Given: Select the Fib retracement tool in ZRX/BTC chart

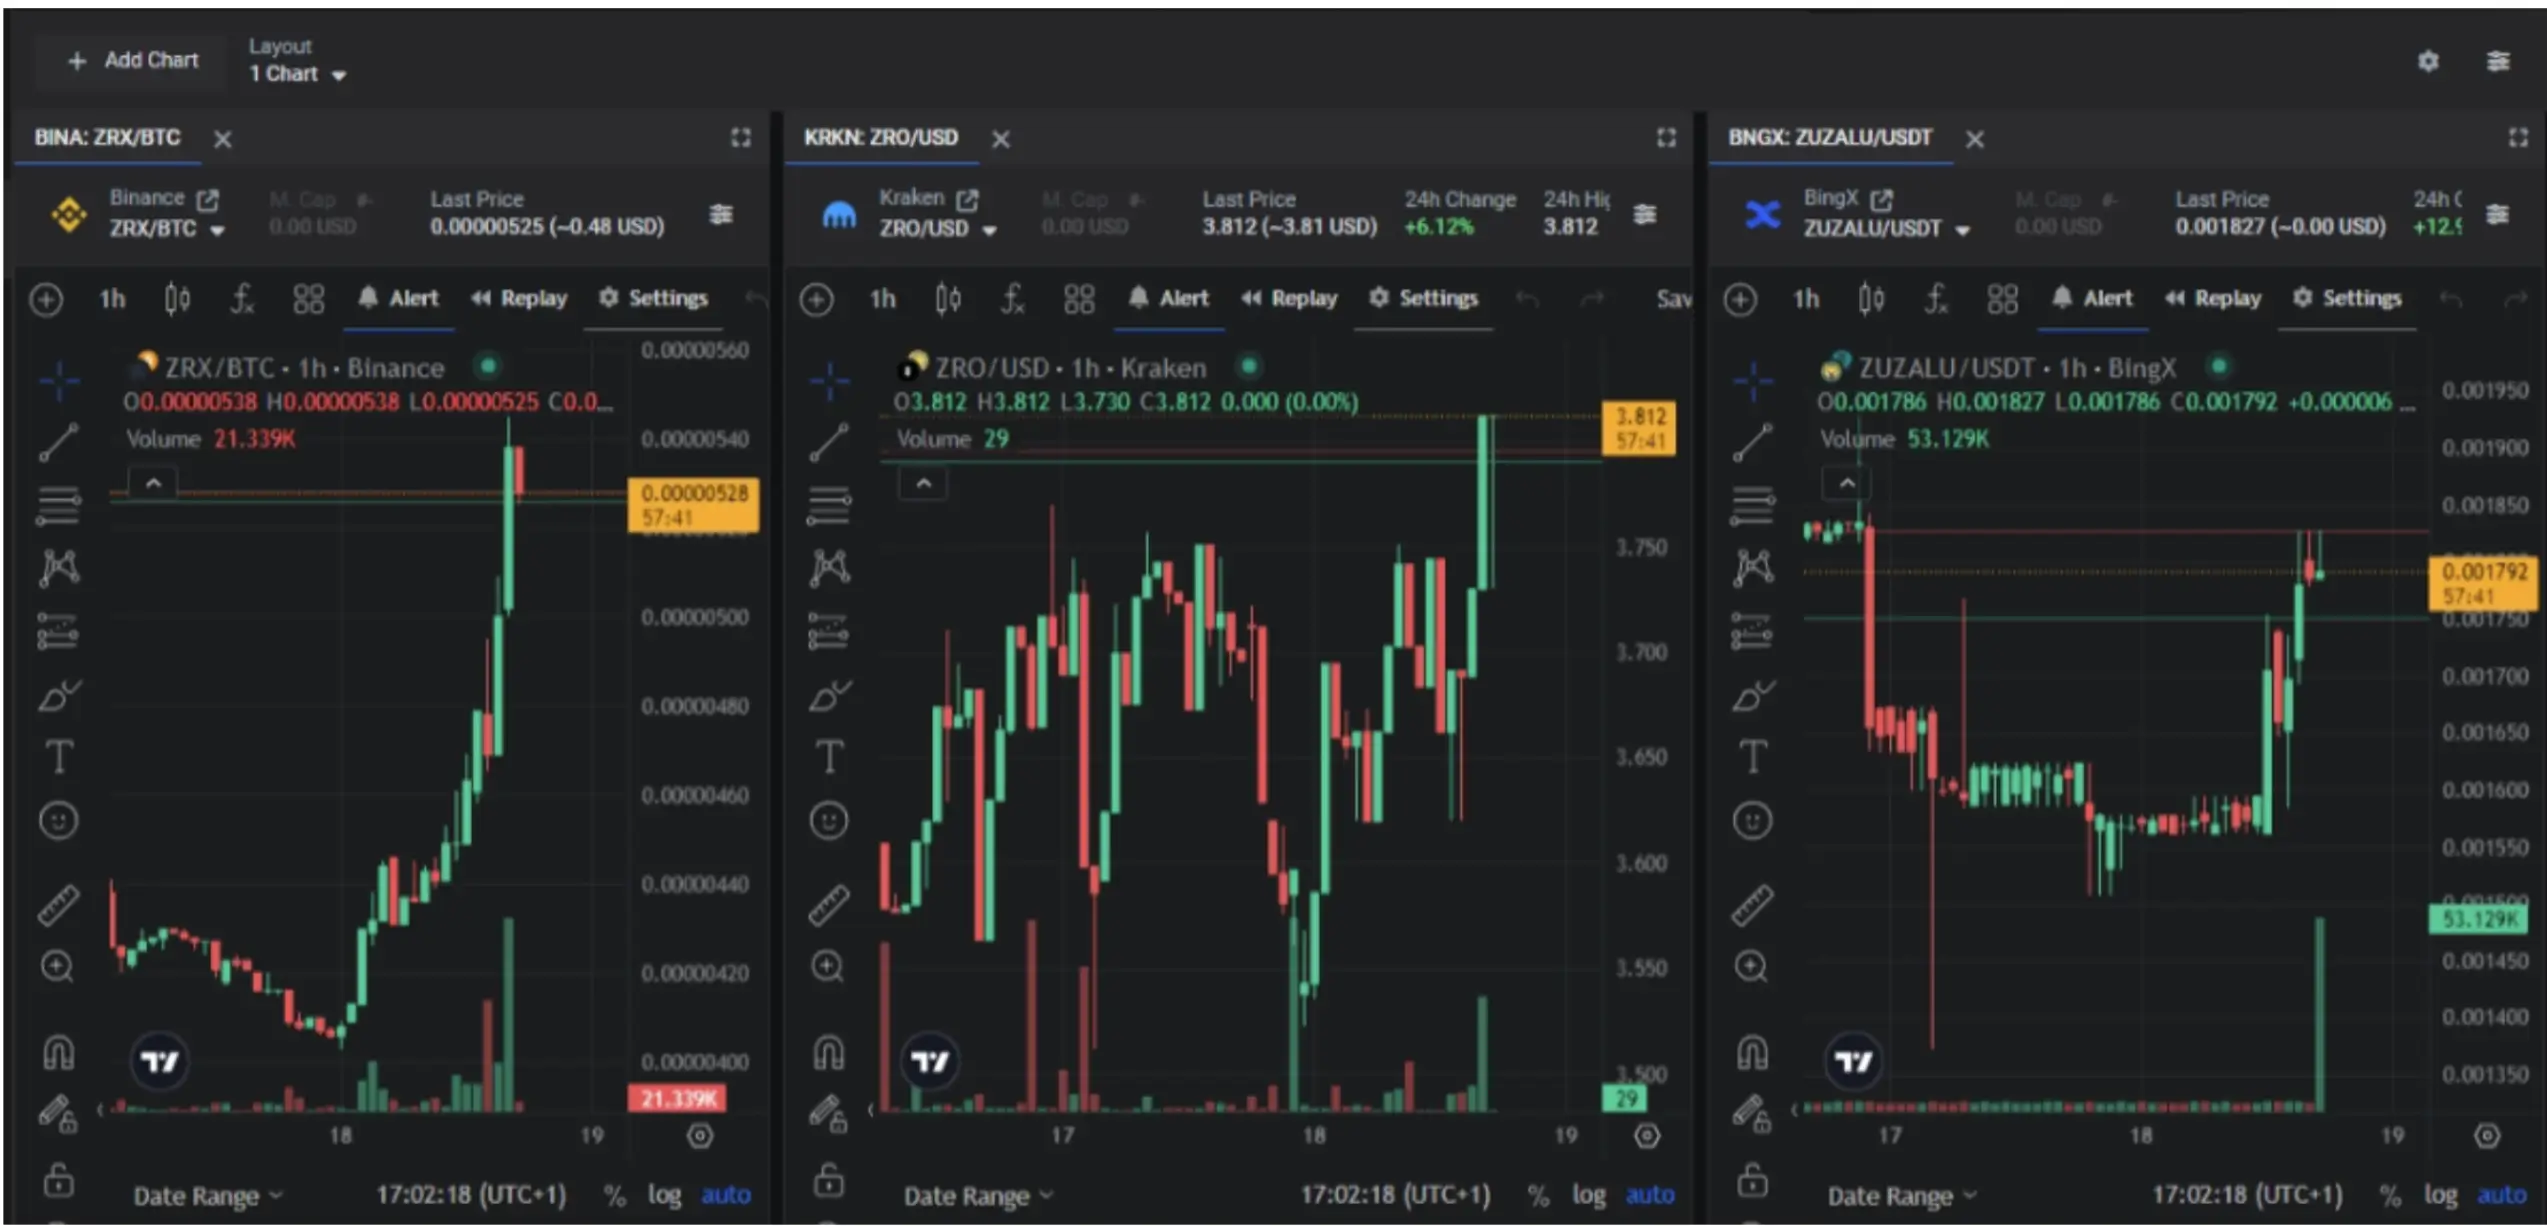Looking at the screenshot, I should (59, 505).
